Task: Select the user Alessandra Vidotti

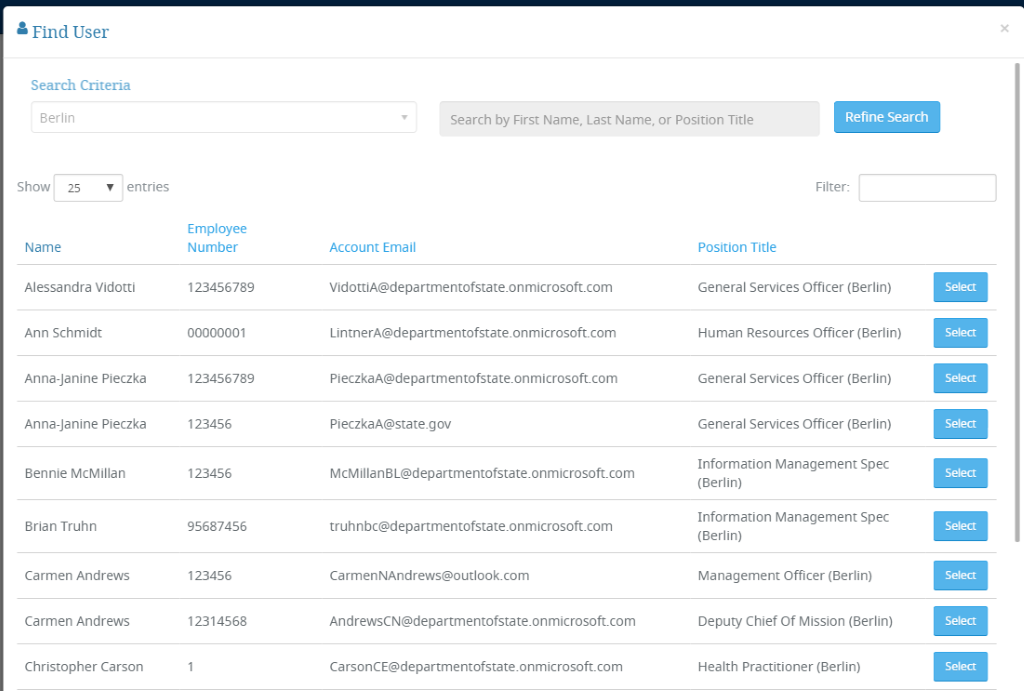Action: [960, 287]
